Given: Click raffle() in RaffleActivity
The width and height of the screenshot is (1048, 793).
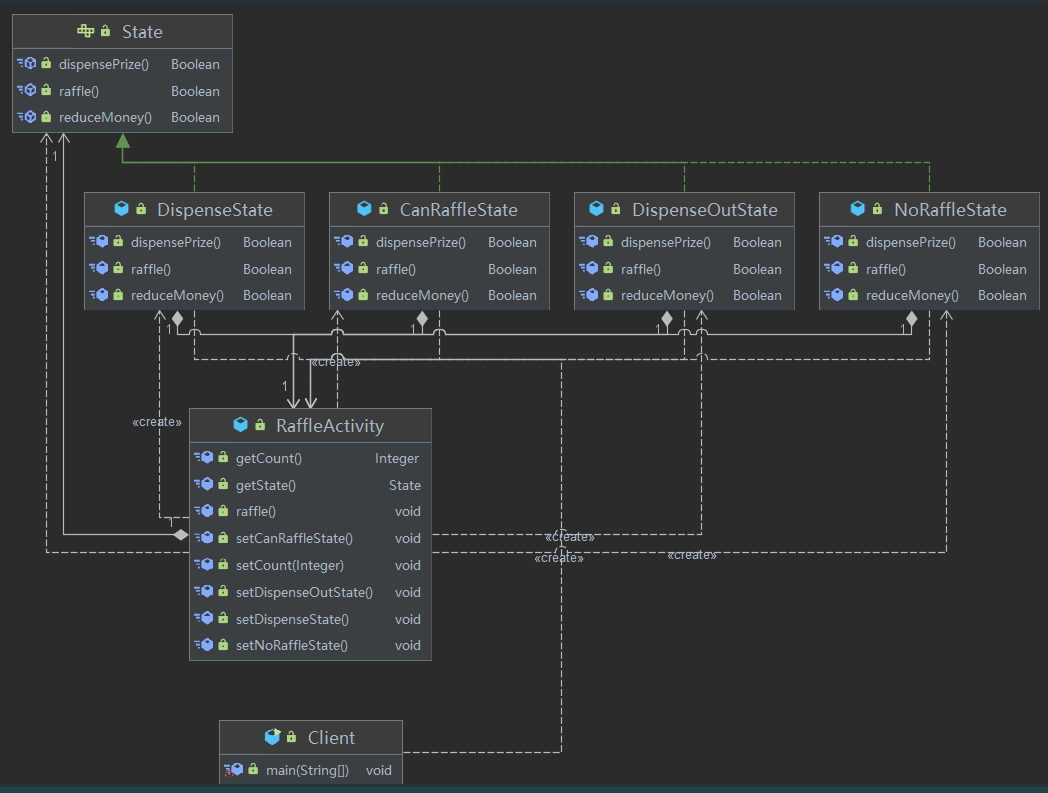Looking at the screenshot, I should tap(256, 512).
